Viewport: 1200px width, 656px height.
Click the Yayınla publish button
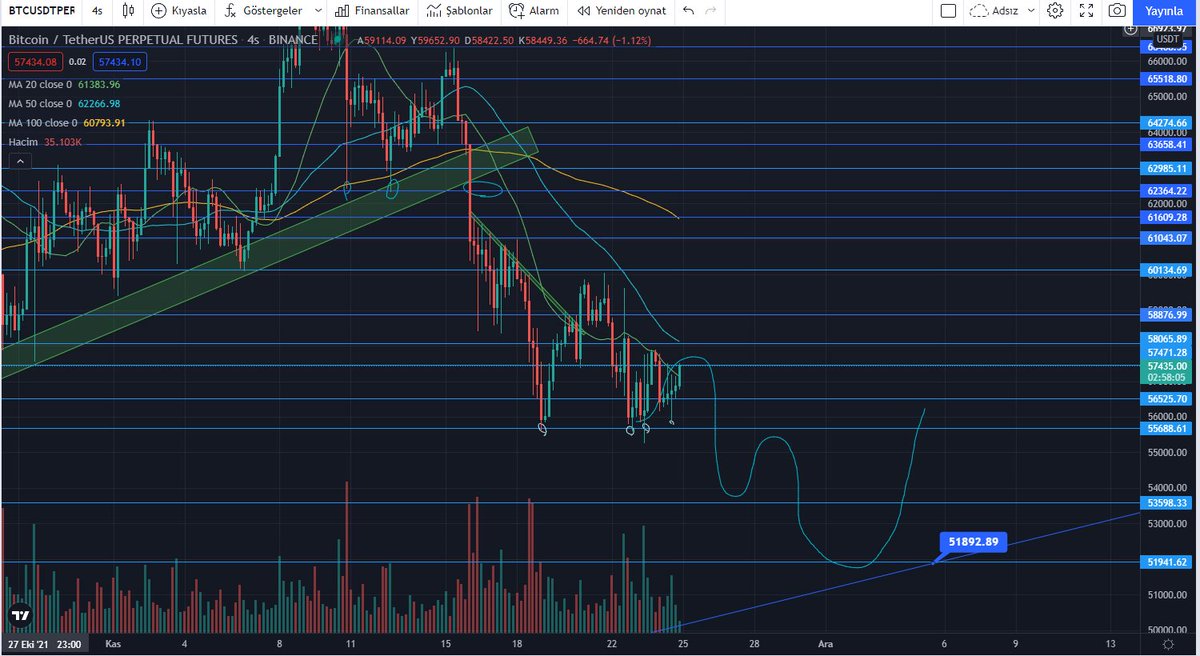pos(1164,11)
